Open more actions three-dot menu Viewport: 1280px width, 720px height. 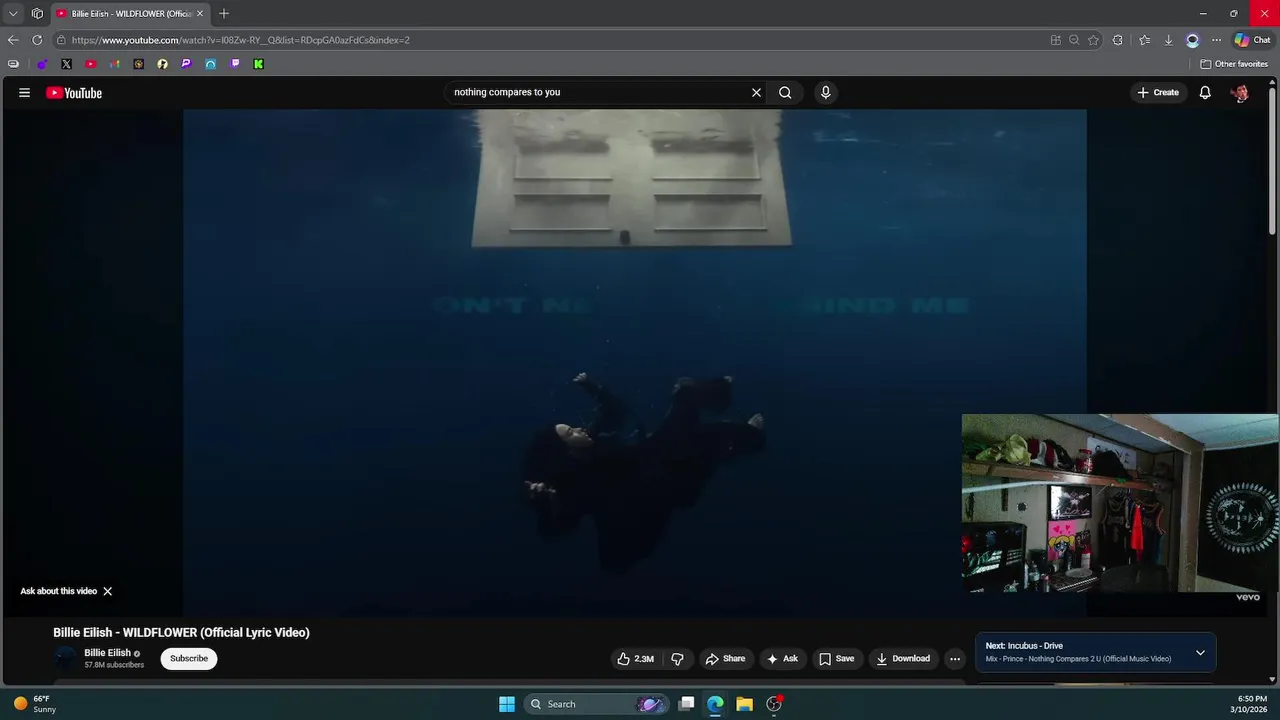[955, 658]
